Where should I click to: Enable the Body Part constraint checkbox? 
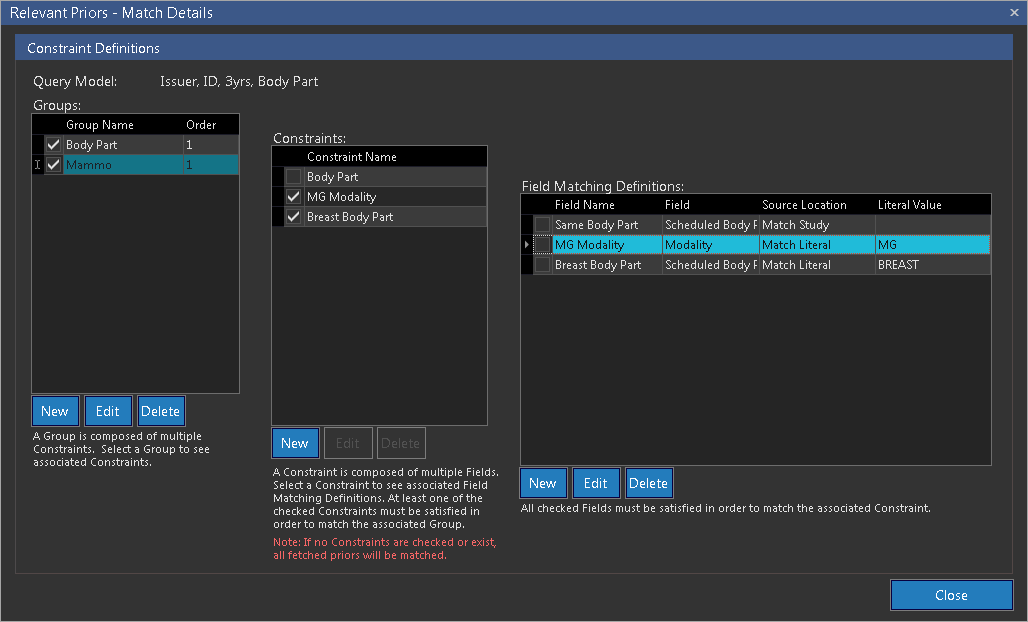(x=293, y=177)
